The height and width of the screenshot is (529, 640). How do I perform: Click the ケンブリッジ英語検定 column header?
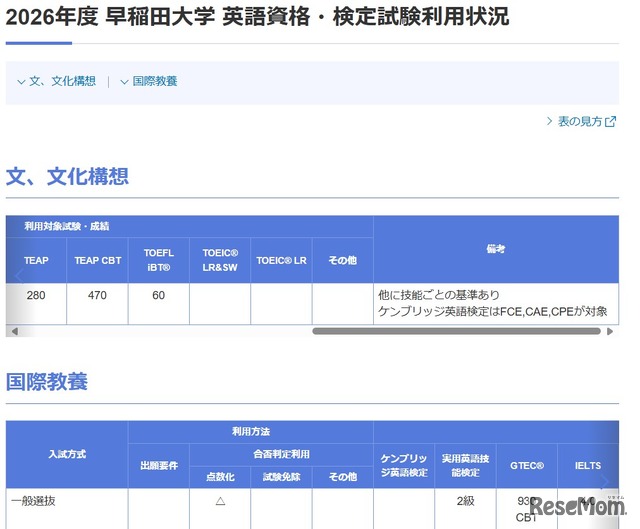[404, 466]
